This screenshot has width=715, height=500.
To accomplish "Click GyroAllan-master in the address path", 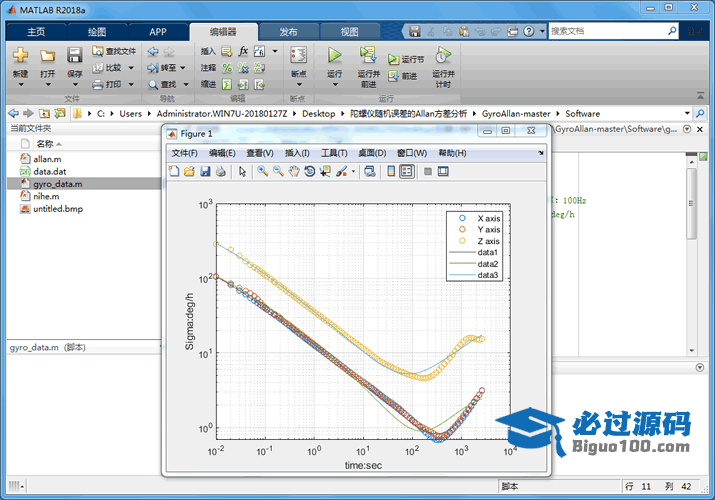I will [516, 113].
